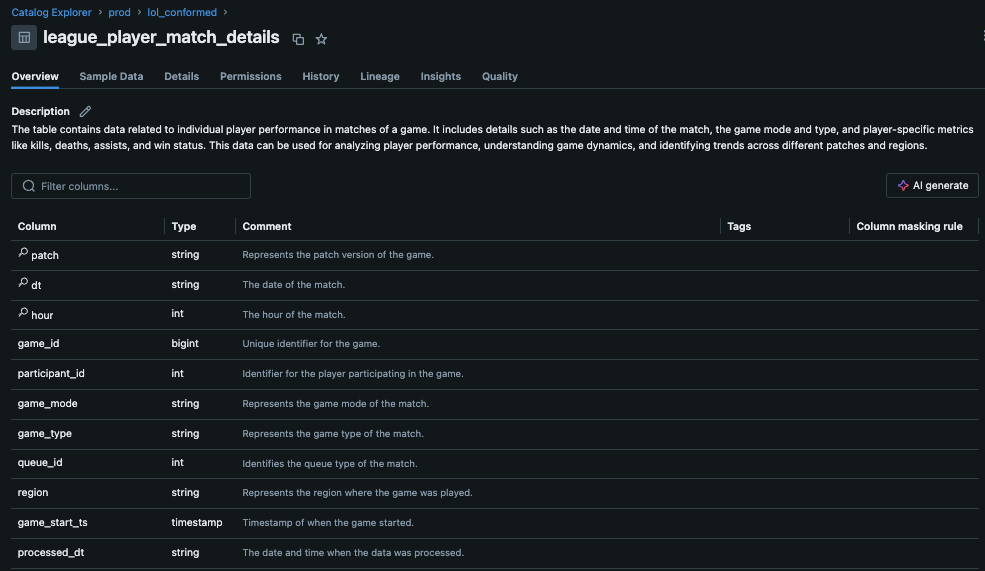This screenshot has width=985, height=571.
Task: Open the lol_conformed schema breadcrumb
Action: [x=182, y=12]
